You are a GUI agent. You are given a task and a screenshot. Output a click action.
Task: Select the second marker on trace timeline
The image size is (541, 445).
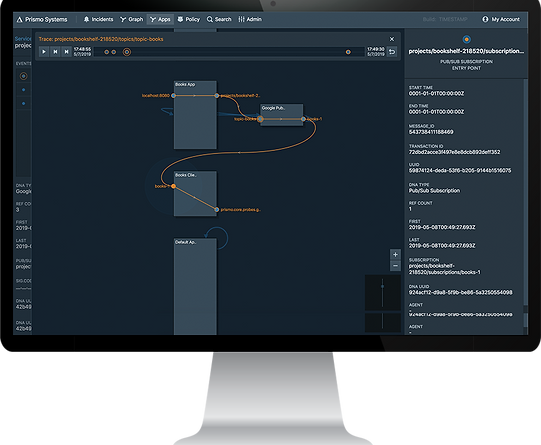[114, 52]
